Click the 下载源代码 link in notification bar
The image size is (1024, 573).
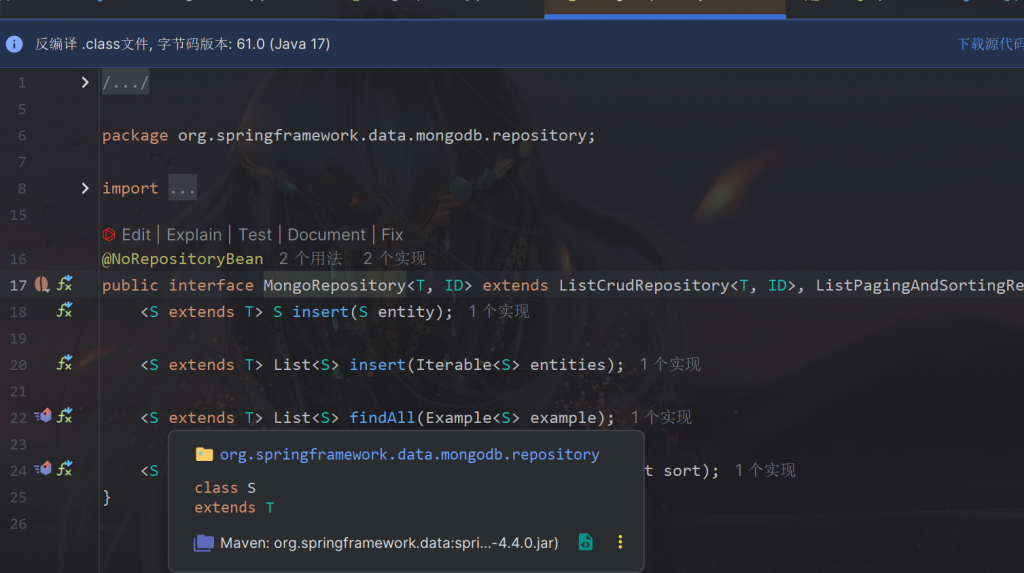(x=989, y=44)
